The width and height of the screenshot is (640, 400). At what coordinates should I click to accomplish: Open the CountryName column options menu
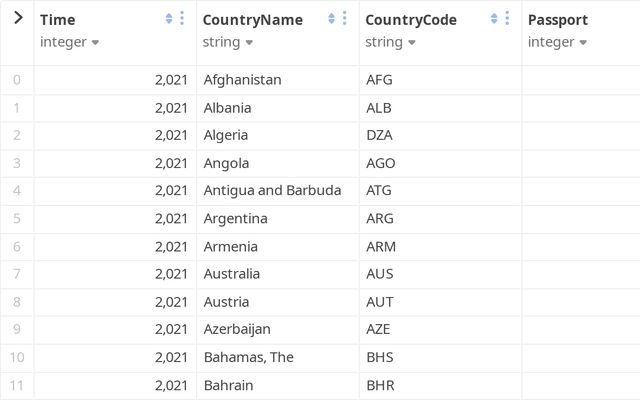click(344, 19)
